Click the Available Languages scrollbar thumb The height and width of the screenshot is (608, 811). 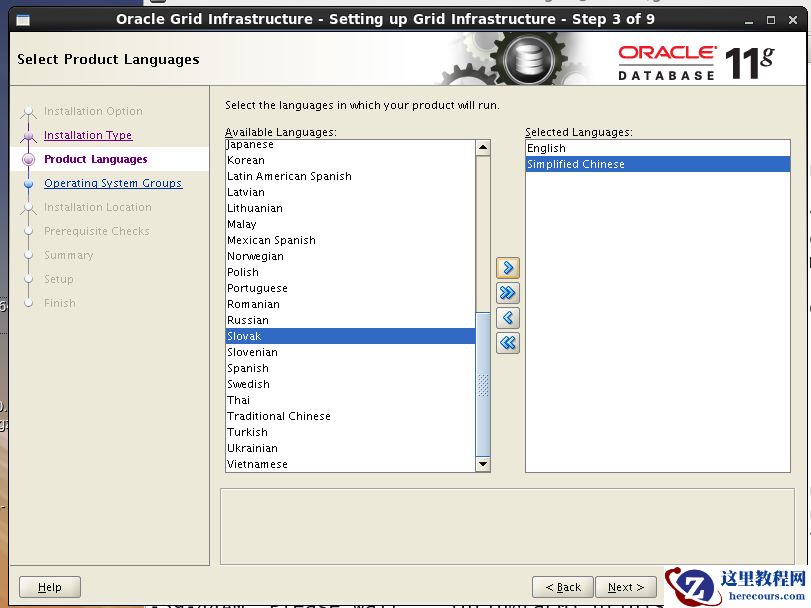pos(483,384)
